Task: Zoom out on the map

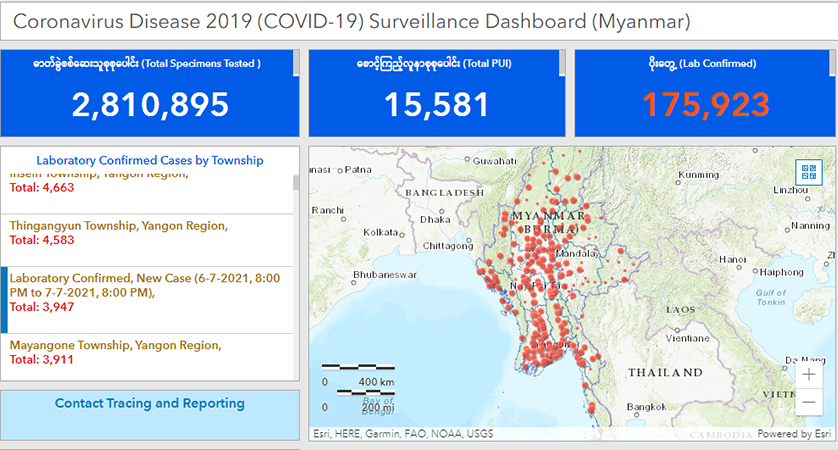Action: point(809,402)
